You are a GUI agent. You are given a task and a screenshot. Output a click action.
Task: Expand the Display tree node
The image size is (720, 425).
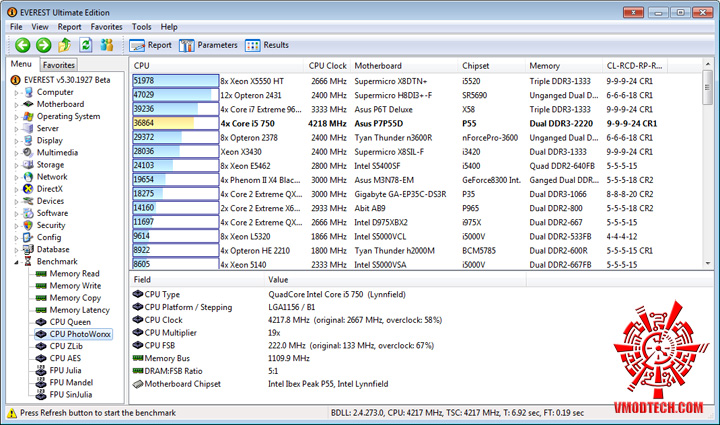pyautogui.click(x=17, y=141)
